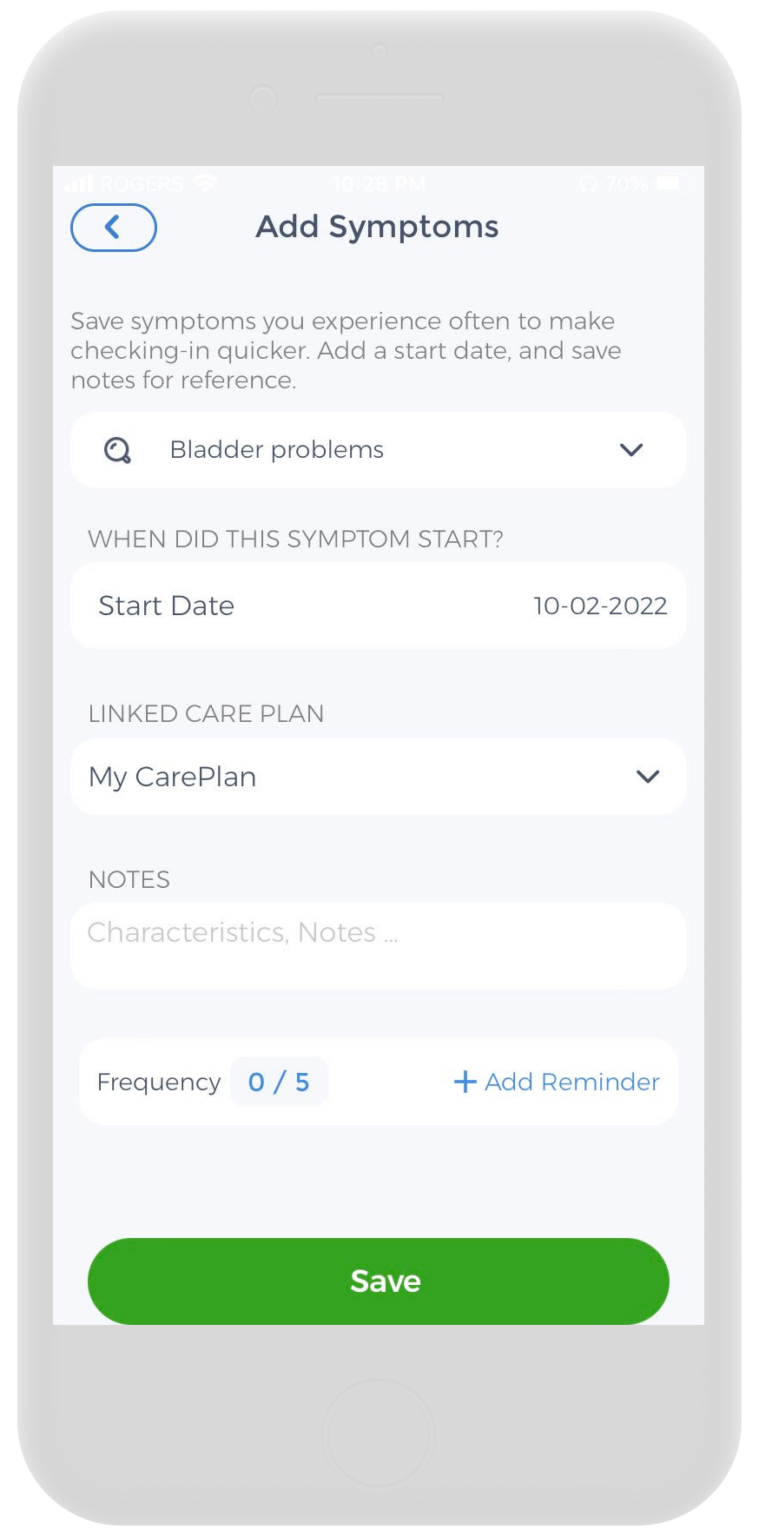Viewport: 759px width, 1536px height.
Task: Tap the Add Symptoms page title
Action: (x=377, y=227)
